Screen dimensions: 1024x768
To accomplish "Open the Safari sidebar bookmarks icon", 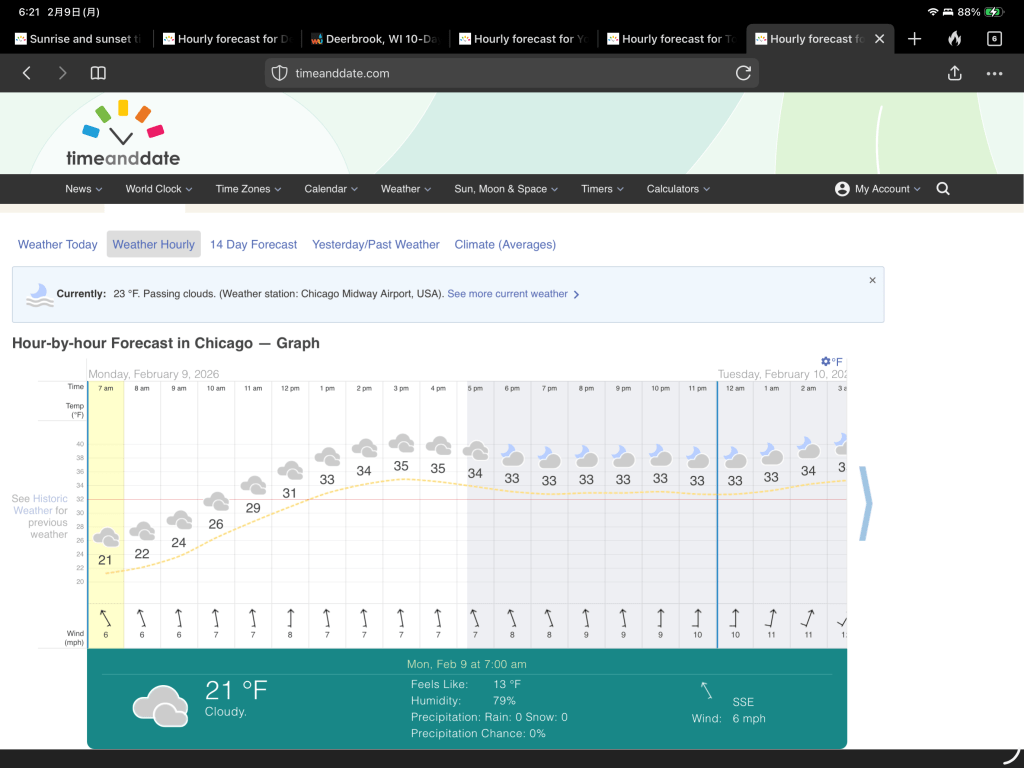I will (x=98, y=73).
